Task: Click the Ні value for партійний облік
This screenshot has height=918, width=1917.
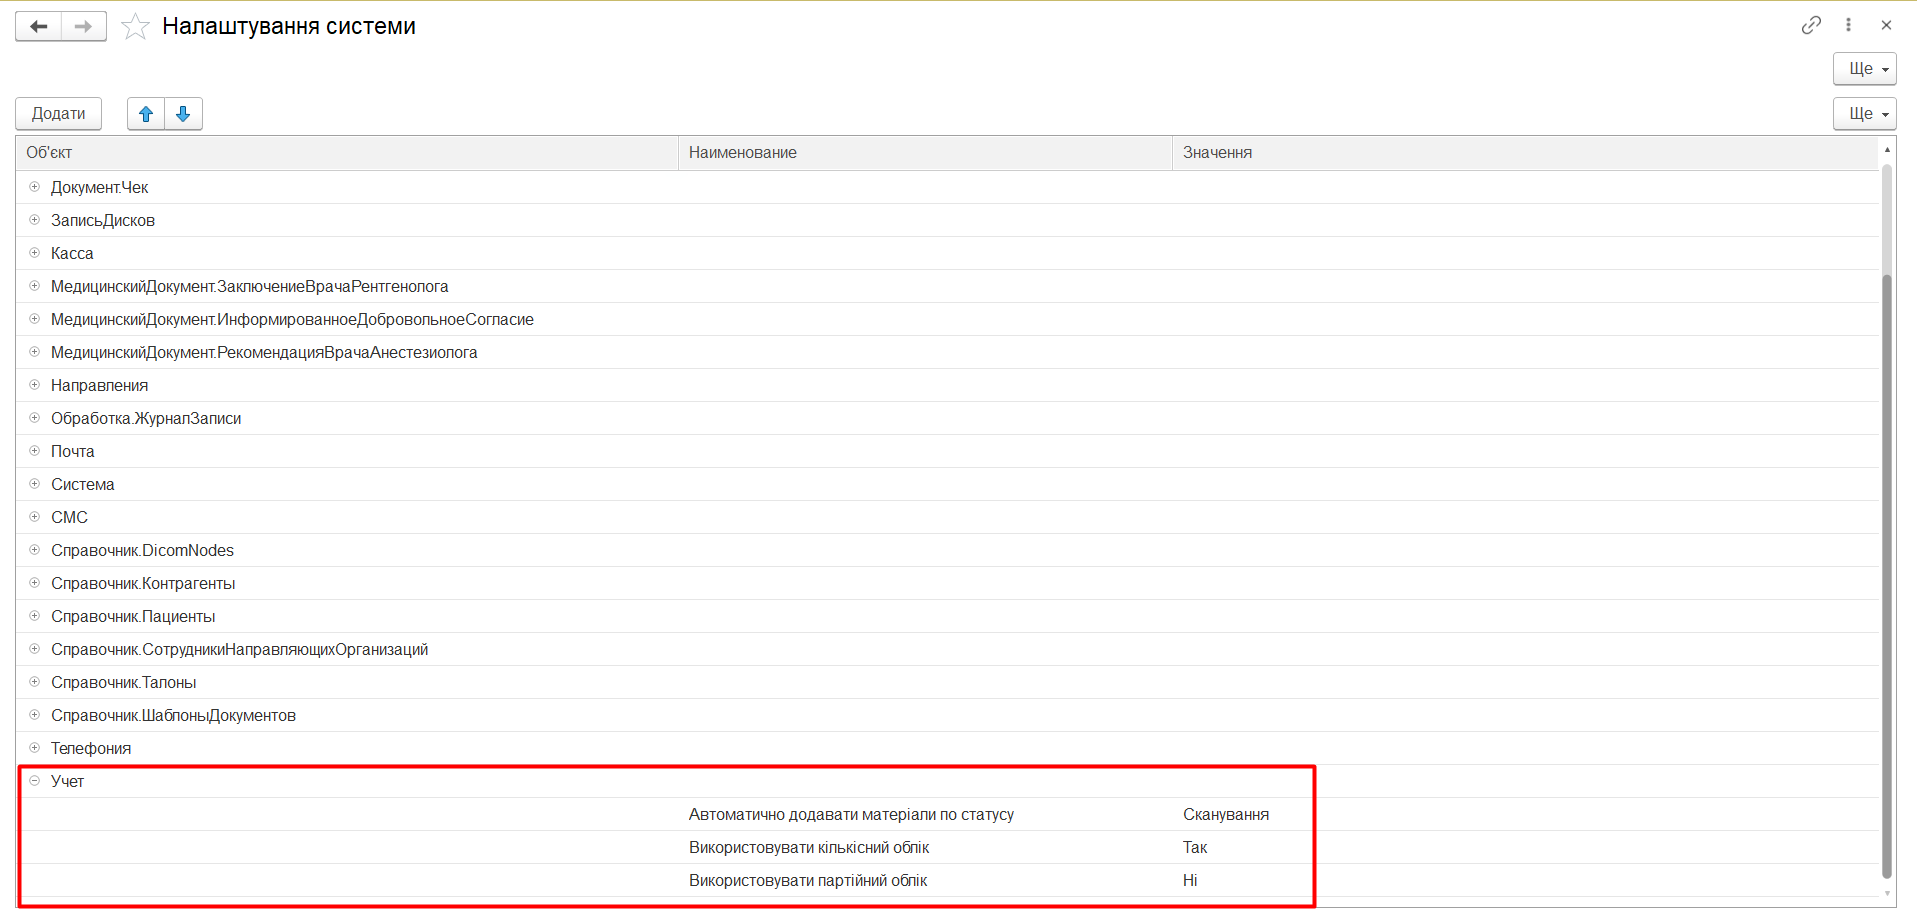Action: 1190,881
